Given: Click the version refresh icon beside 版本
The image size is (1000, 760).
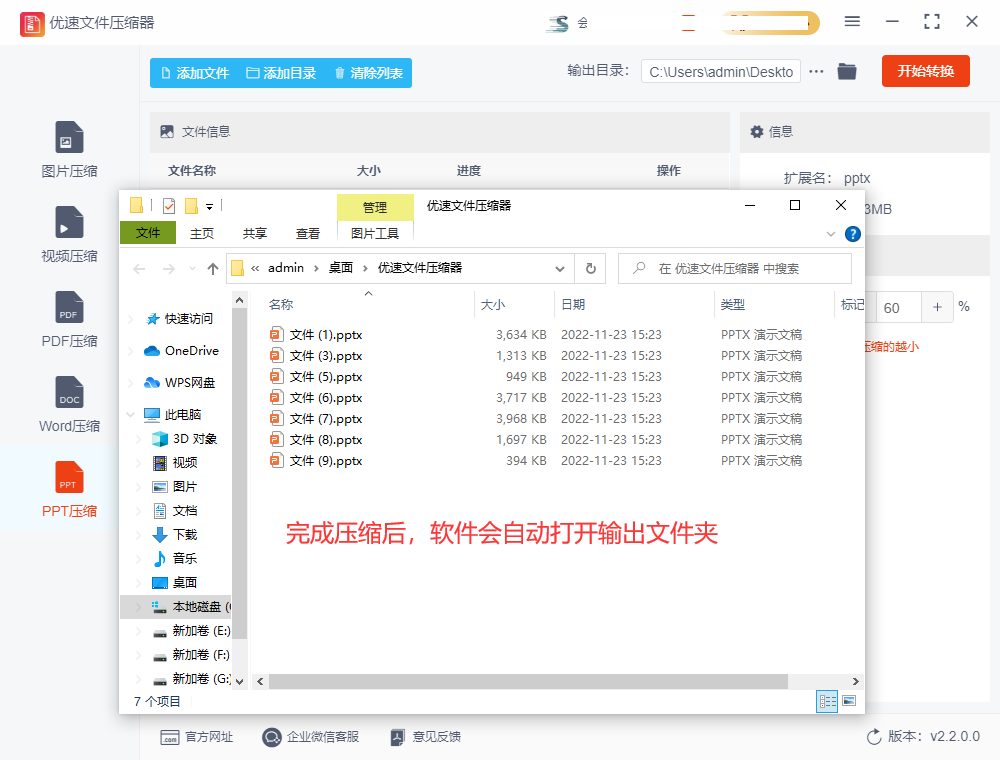Looking at the screenshot, I should [874, 737].
